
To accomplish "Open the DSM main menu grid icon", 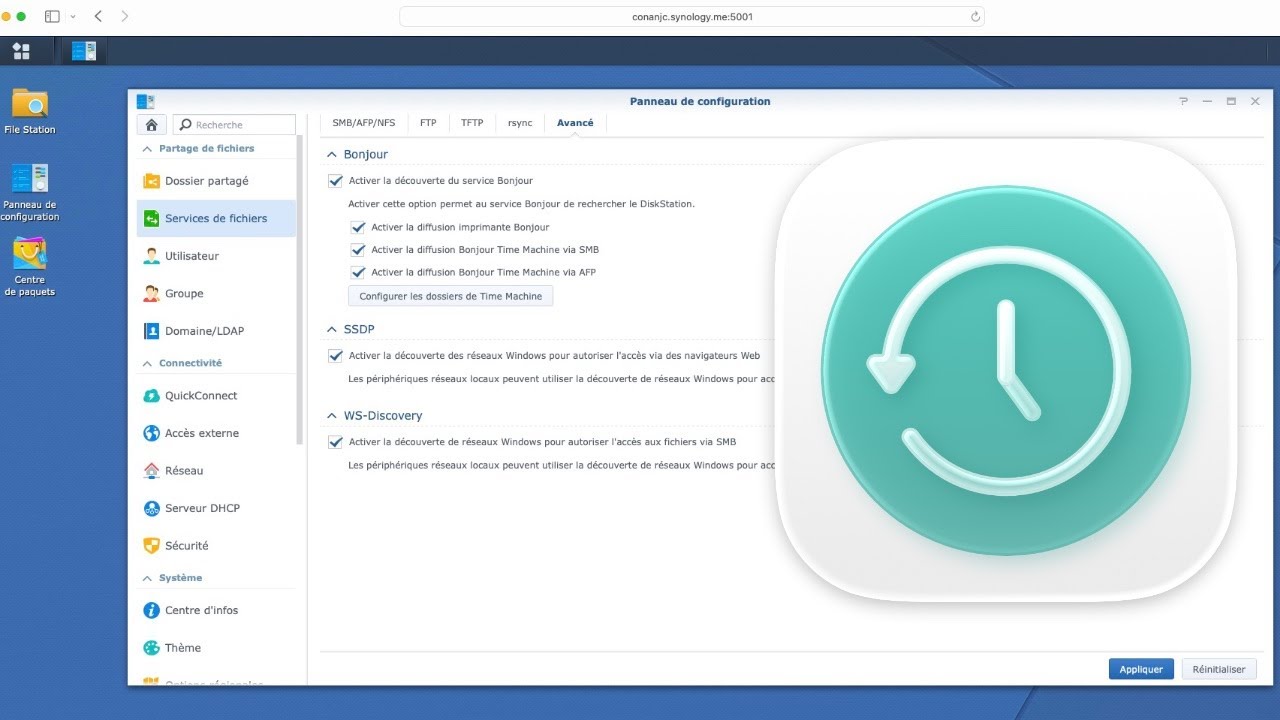I will click(x=21, y=51).
